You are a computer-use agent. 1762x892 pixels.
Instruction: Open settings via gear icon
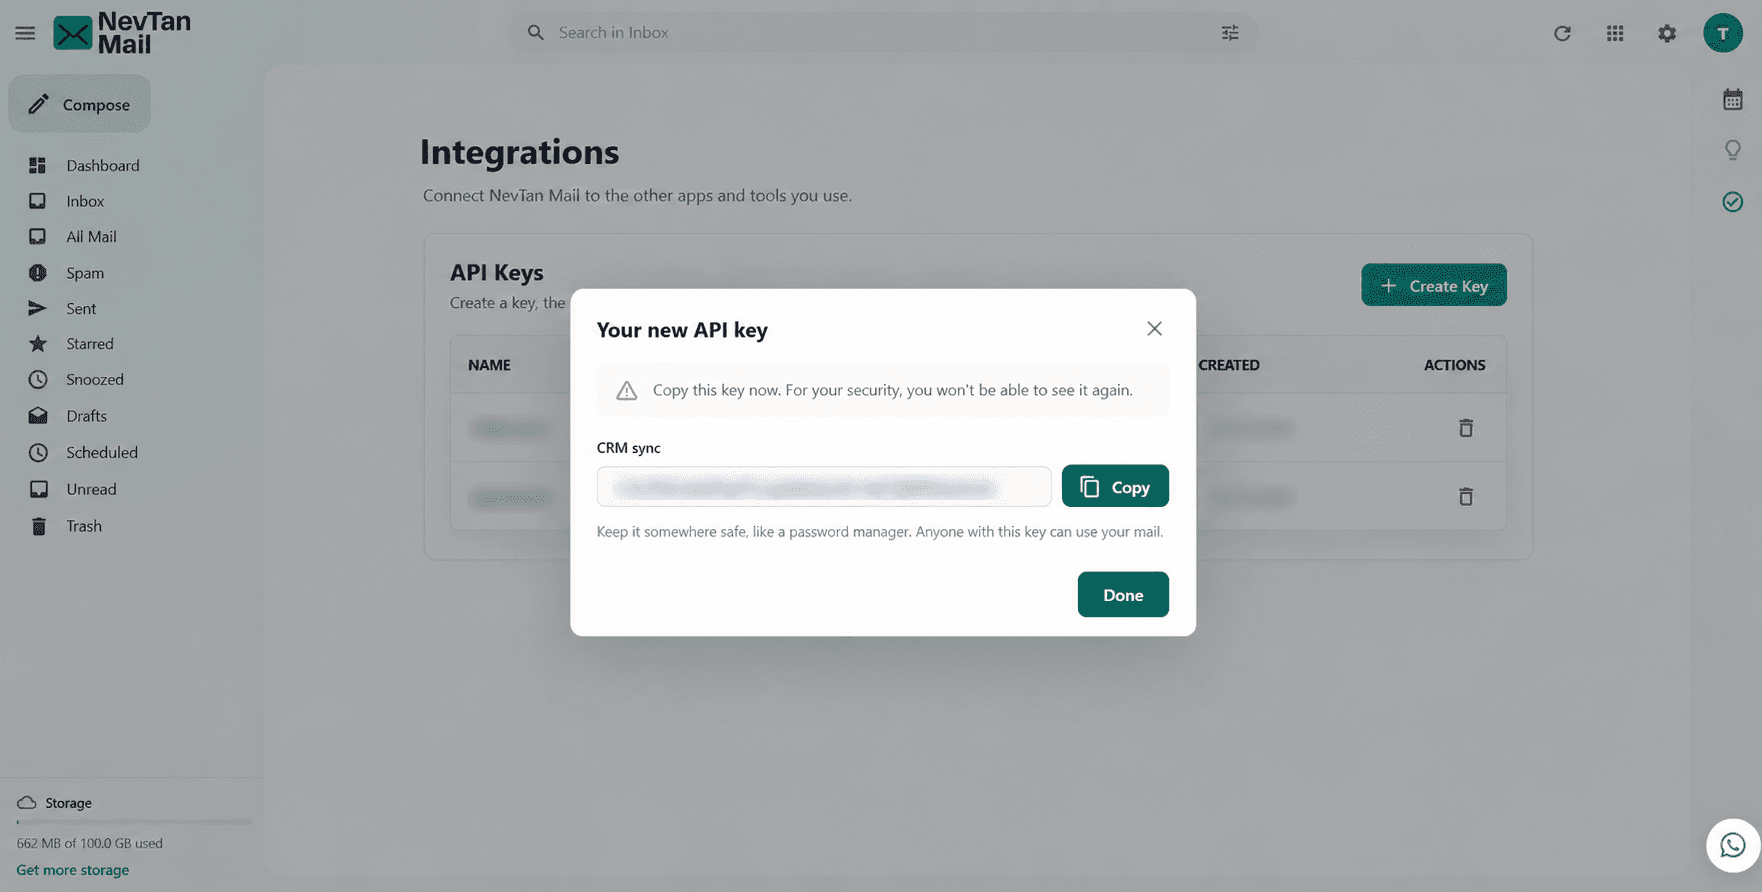1667,33
